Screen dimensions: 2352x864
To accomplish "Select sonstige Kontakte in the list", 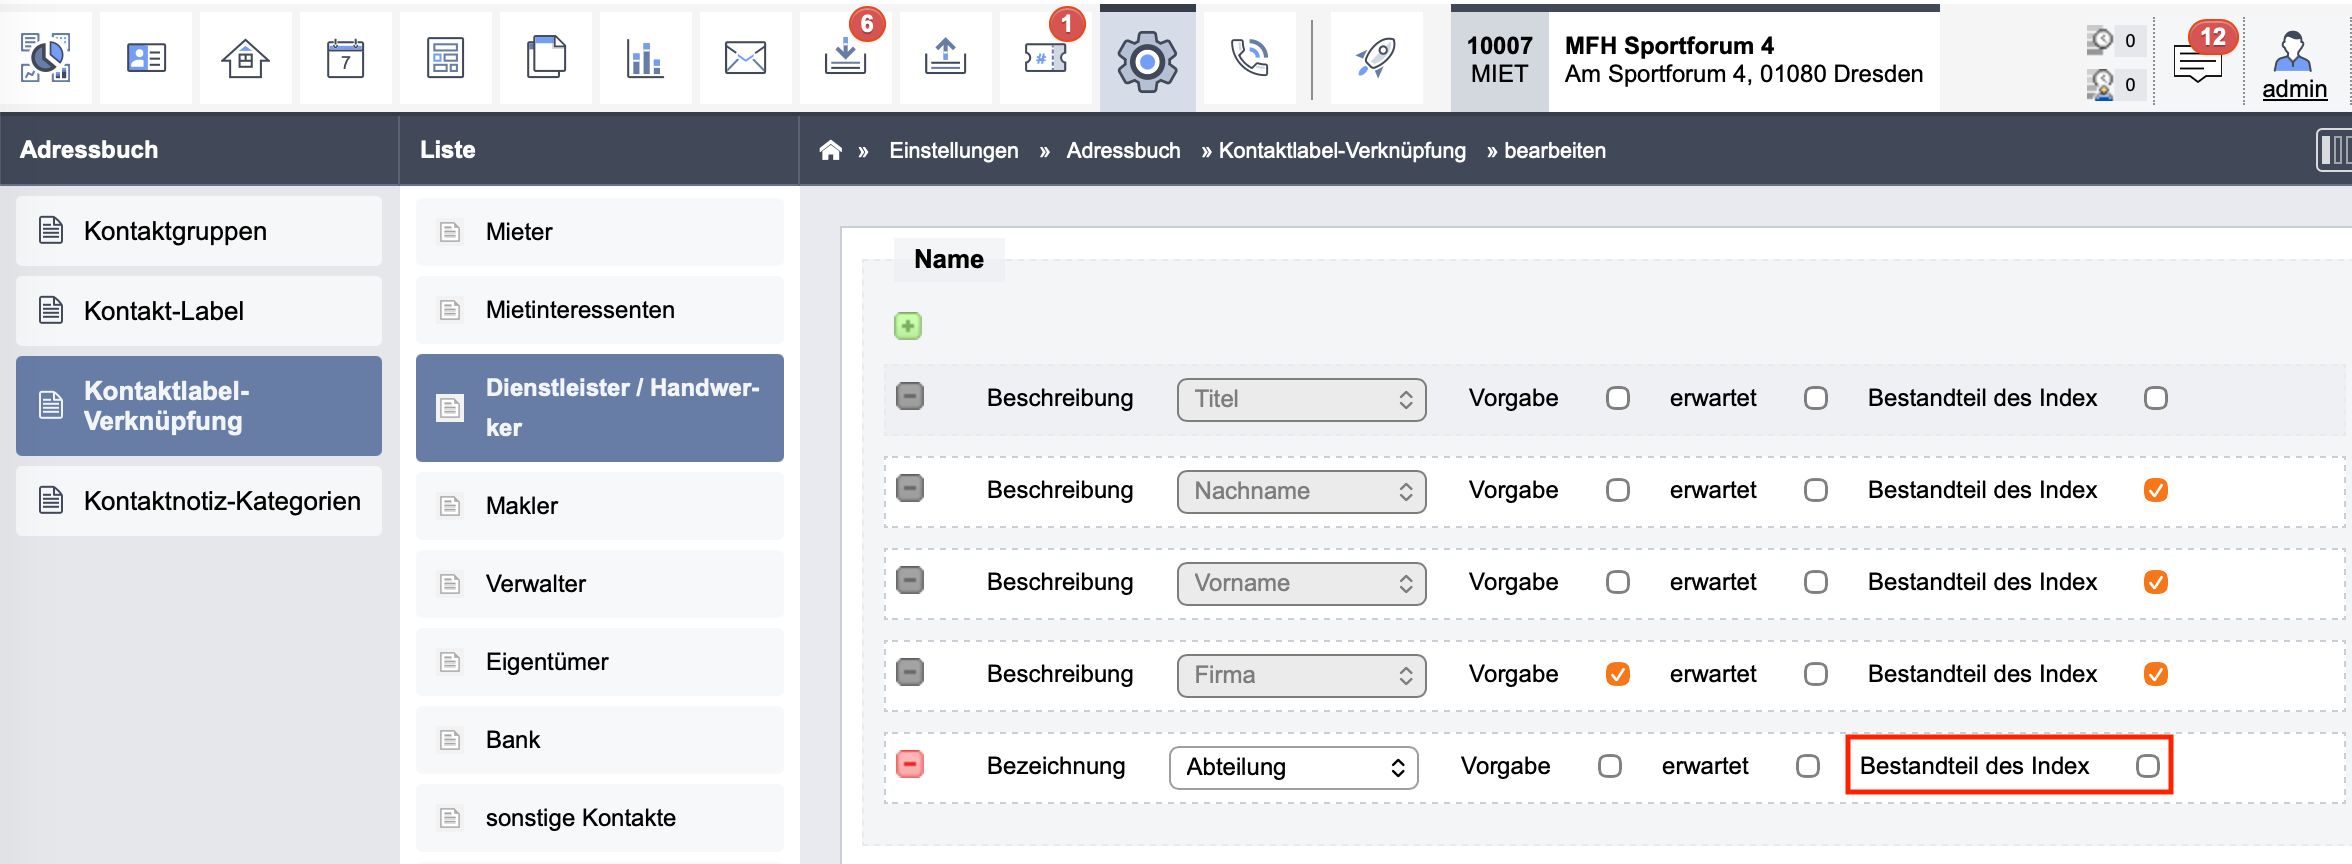I will click(600, 818).
